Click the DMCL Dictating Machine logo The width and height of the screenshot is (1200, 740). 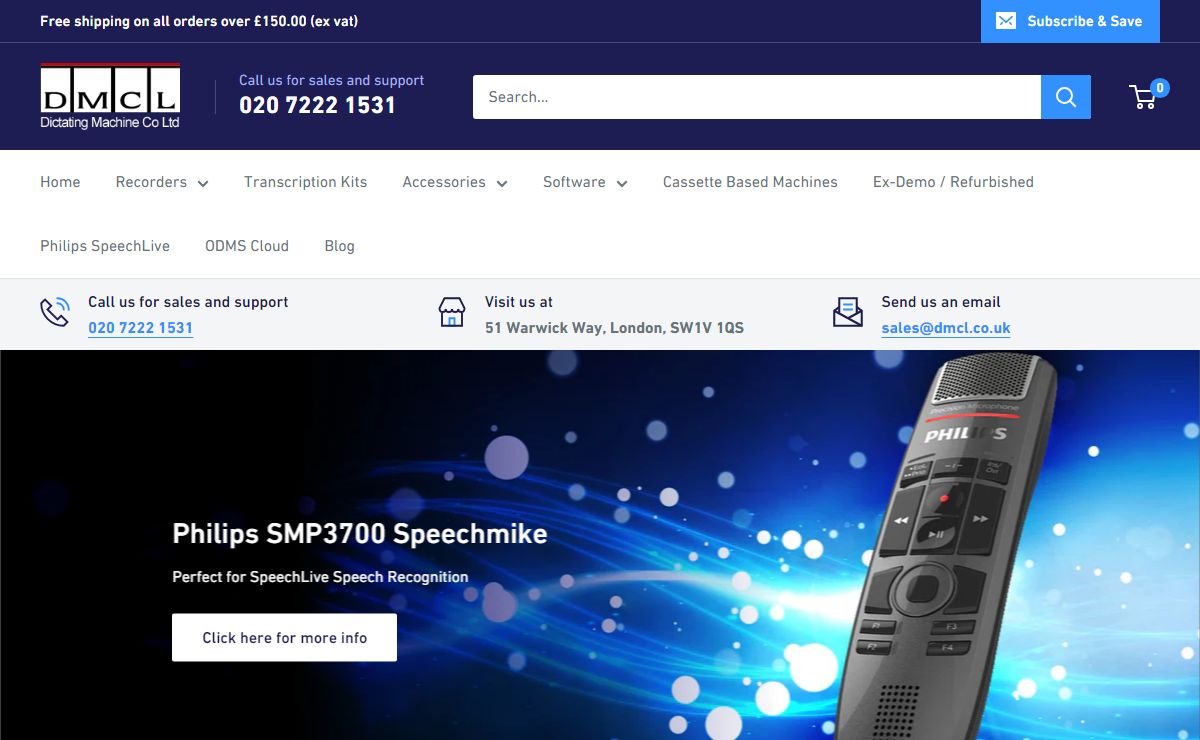110,97
